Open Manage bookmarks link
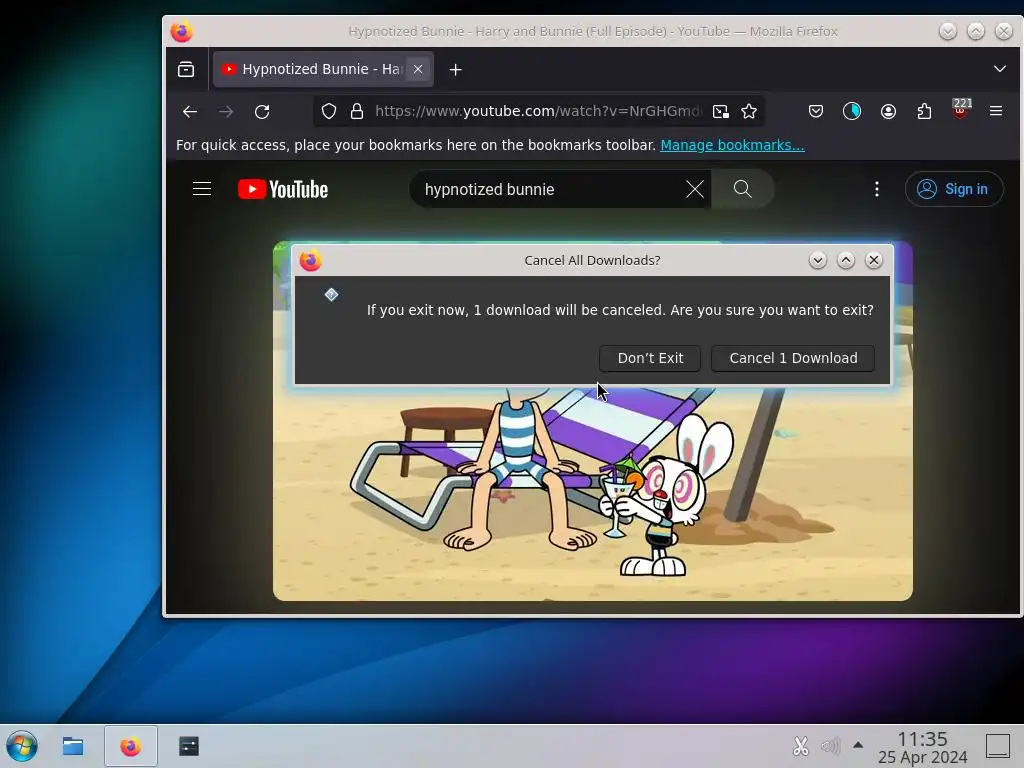 [x=732, y=145]
